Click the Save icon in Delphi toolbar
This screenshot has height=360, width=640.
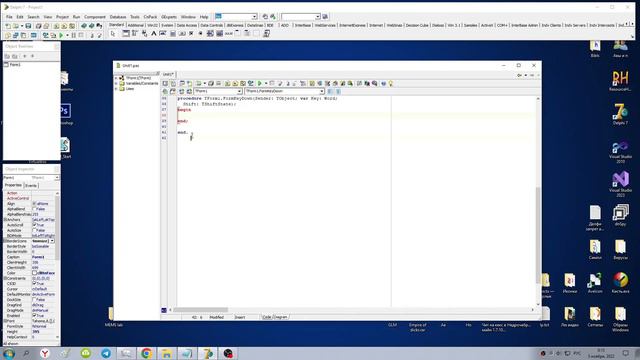coord(28,26)
